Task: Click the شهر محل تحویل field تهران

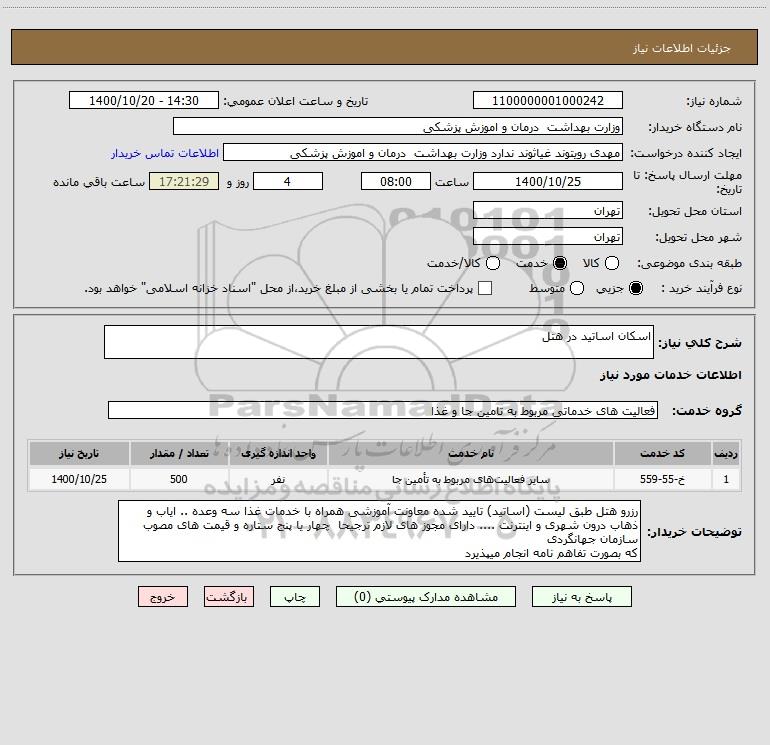Action: pyautogui.click(x=548, y=236)
